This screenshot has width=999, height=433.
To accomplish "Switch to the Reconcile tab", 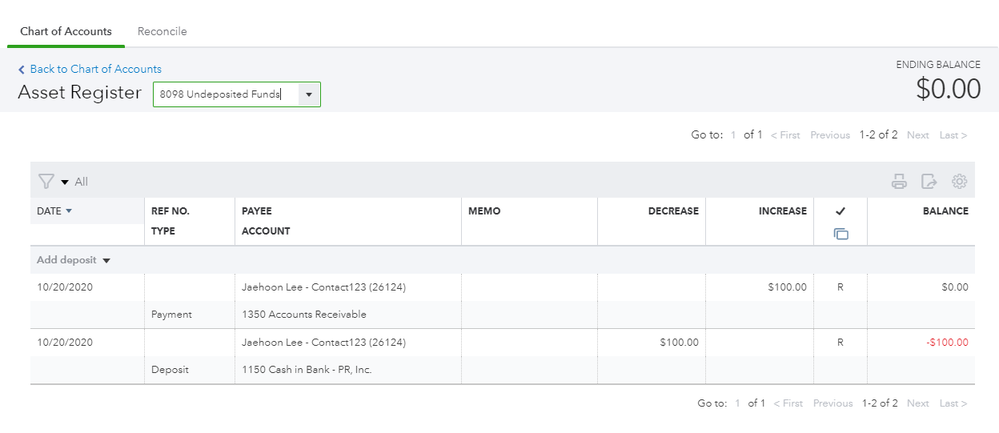I will pos(162,31).
